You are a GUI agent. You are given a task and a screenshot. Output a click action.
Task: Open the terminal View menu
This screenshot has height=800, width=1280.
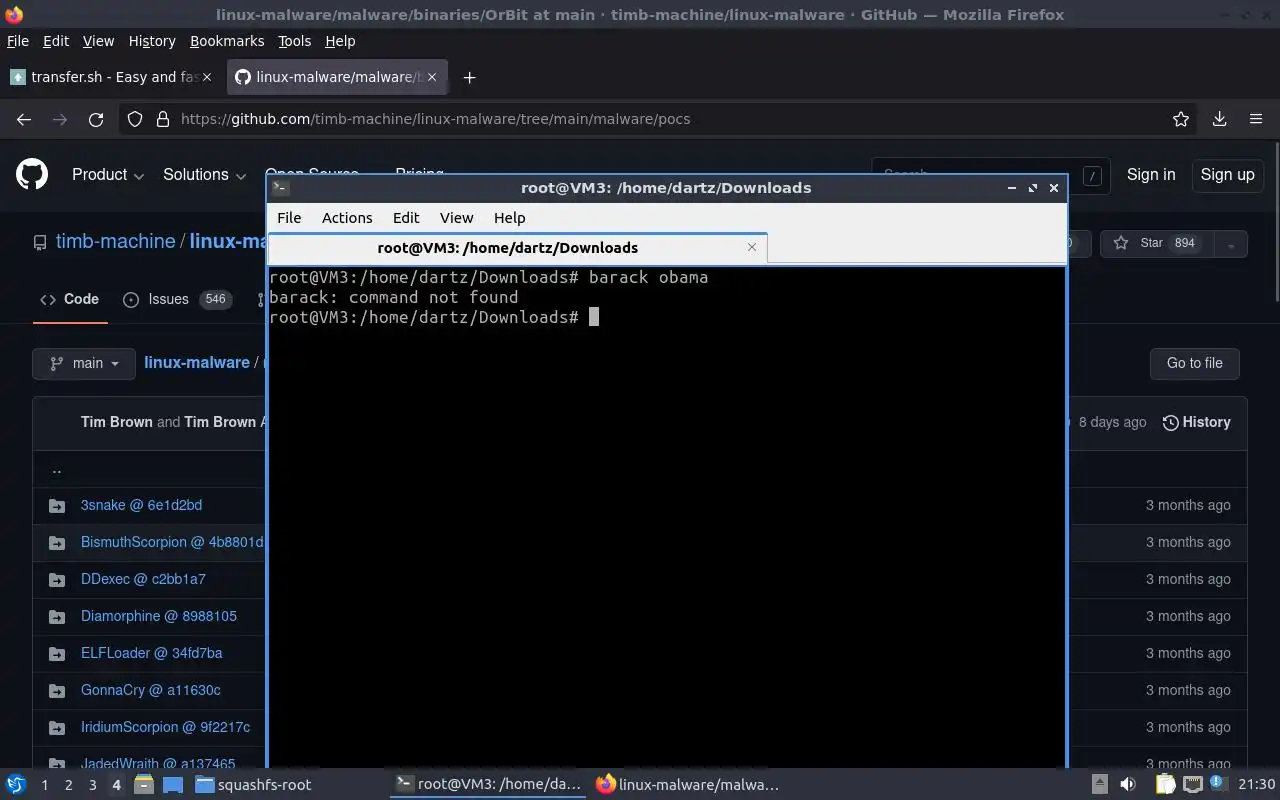456,217
